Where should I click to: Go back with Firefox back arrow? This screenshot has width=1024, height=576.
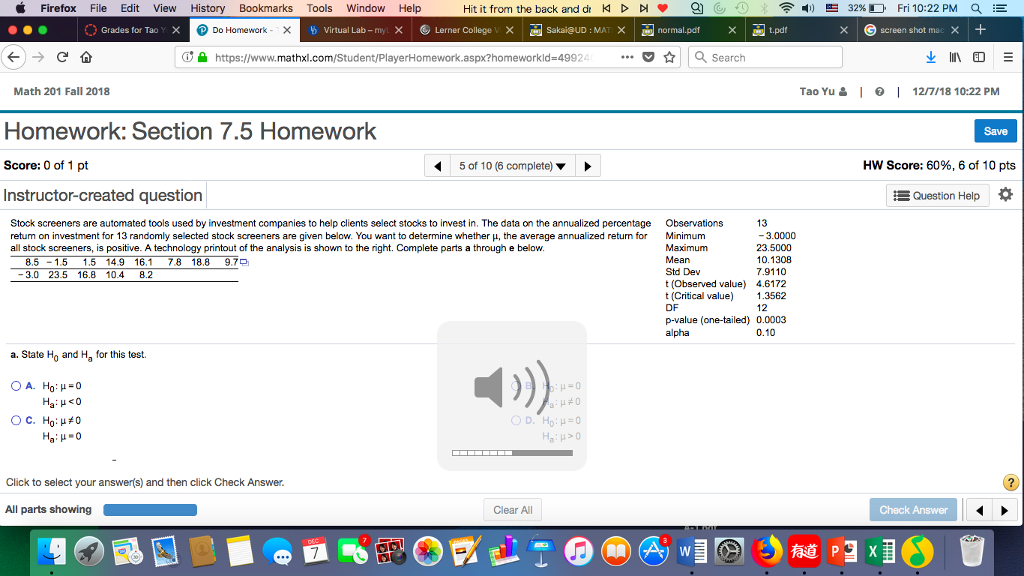pyautogui.click(x=14, y=57)
